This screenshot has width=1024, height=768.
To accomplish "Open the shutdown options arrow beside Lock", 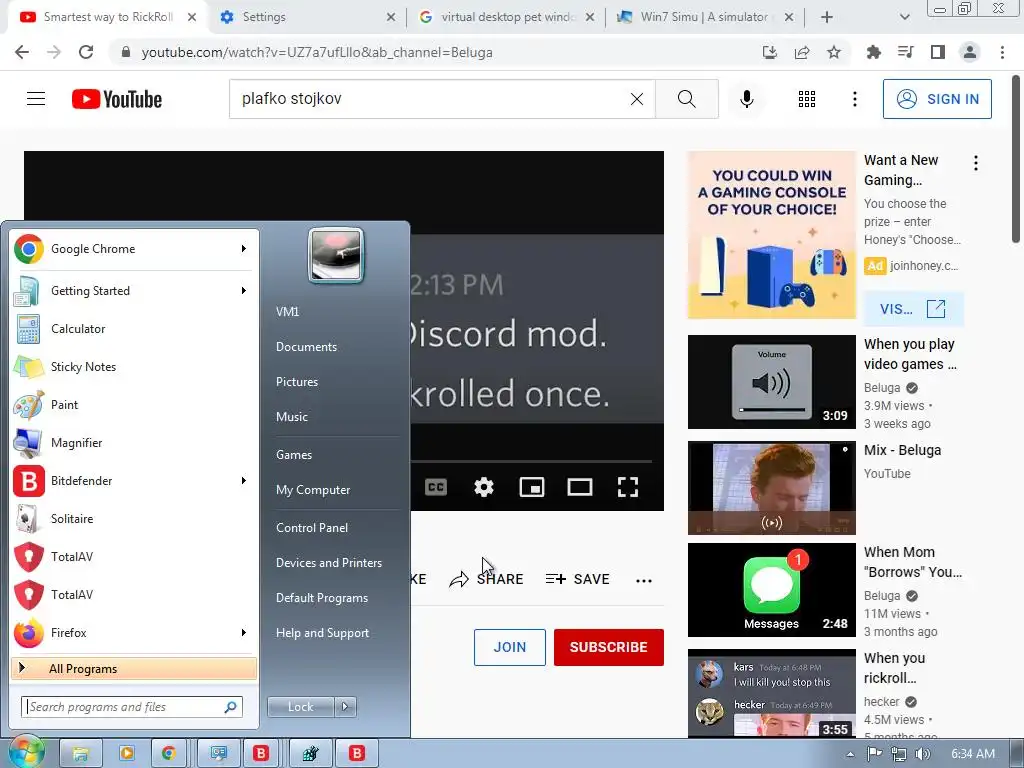I will [345, 707].
